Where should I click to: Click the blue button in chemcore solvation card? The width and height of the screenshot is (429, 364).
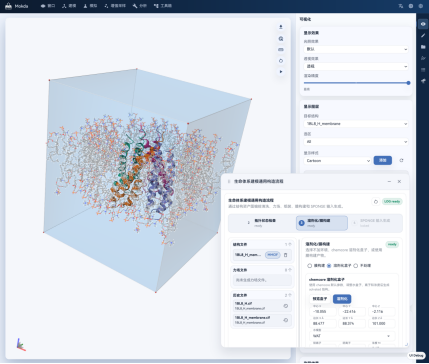coord(342,299)
